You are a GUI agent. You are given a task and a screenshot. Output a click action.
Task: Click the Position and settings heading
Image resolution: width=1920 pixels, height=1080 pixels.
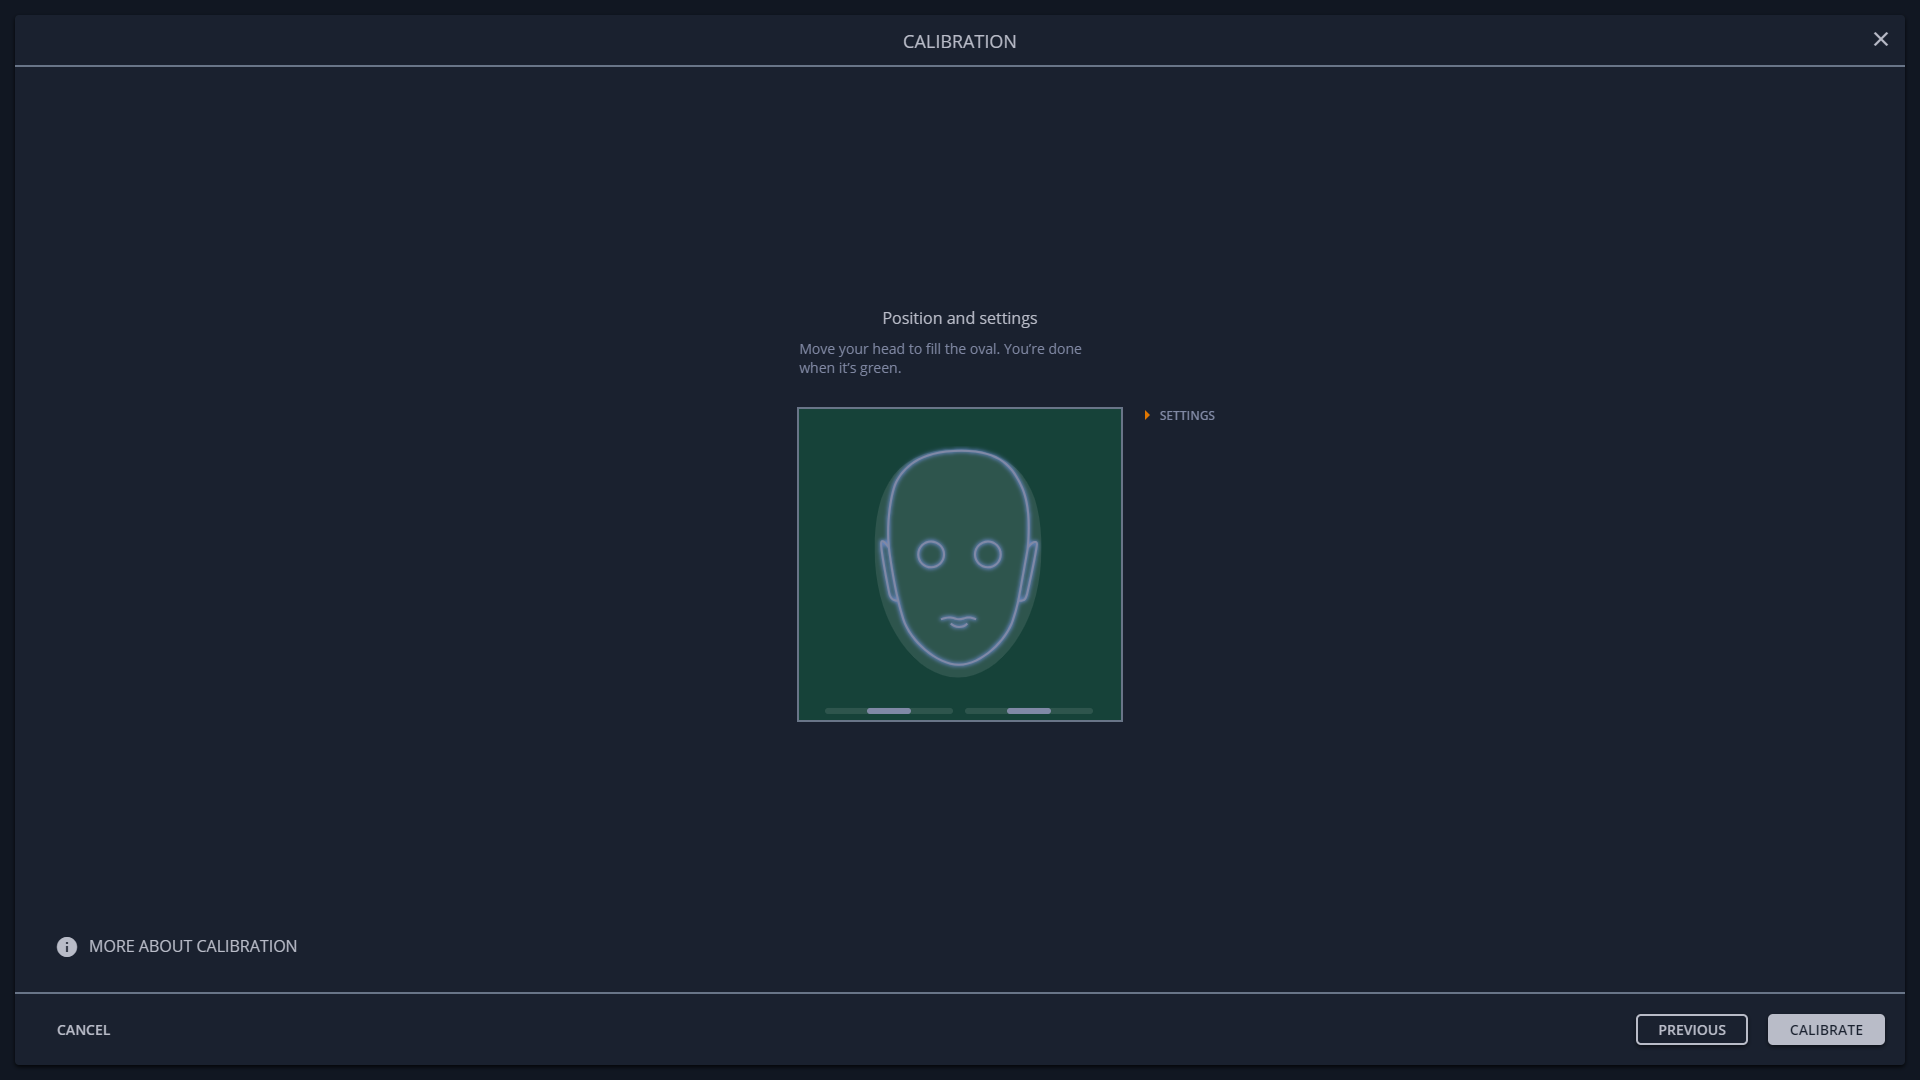coord(959,319)
